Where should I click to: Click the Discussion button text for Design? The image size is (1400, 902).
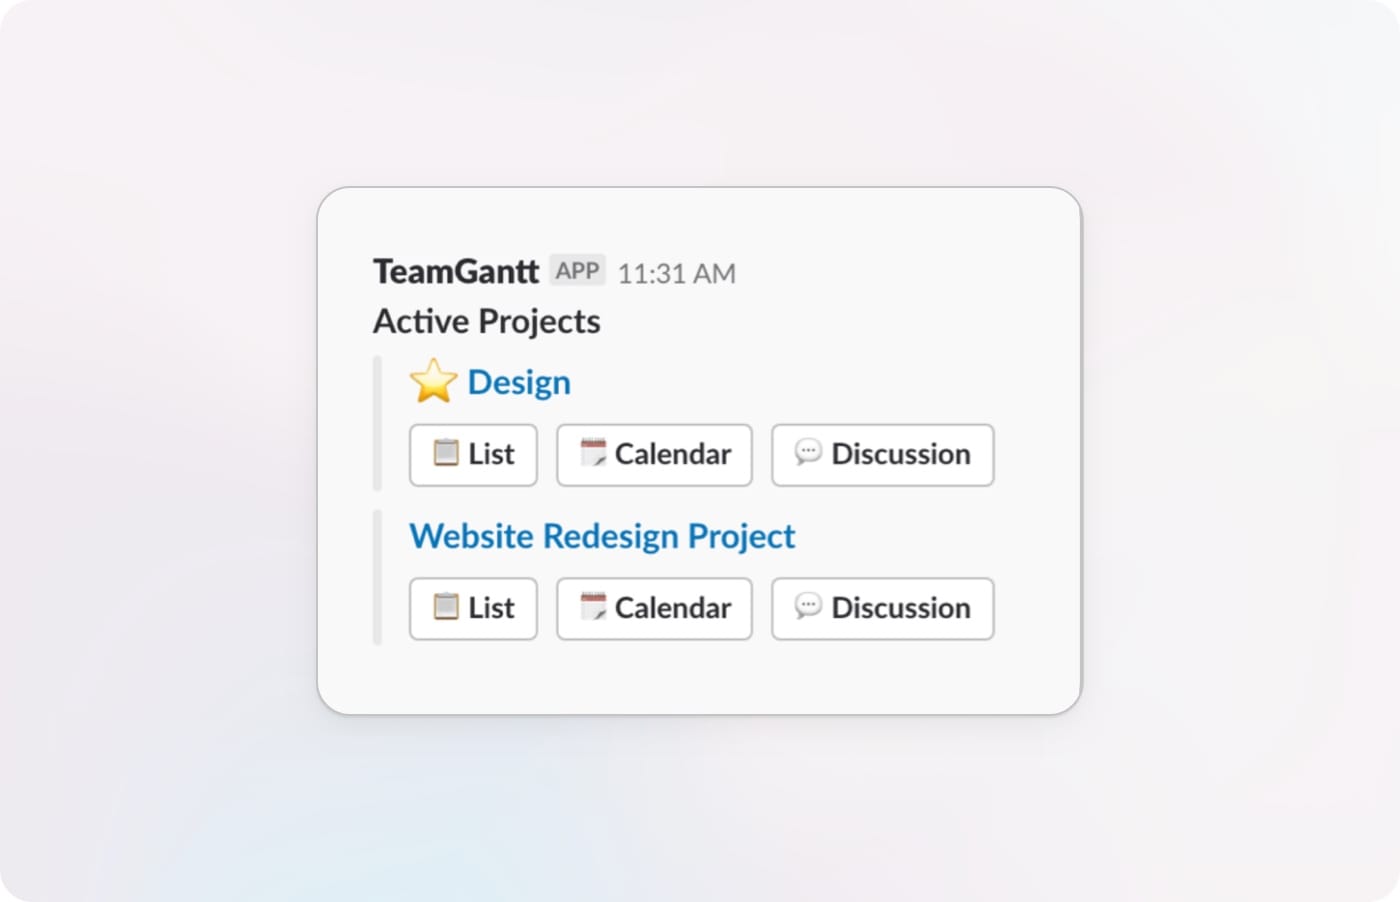pos(901,454)
